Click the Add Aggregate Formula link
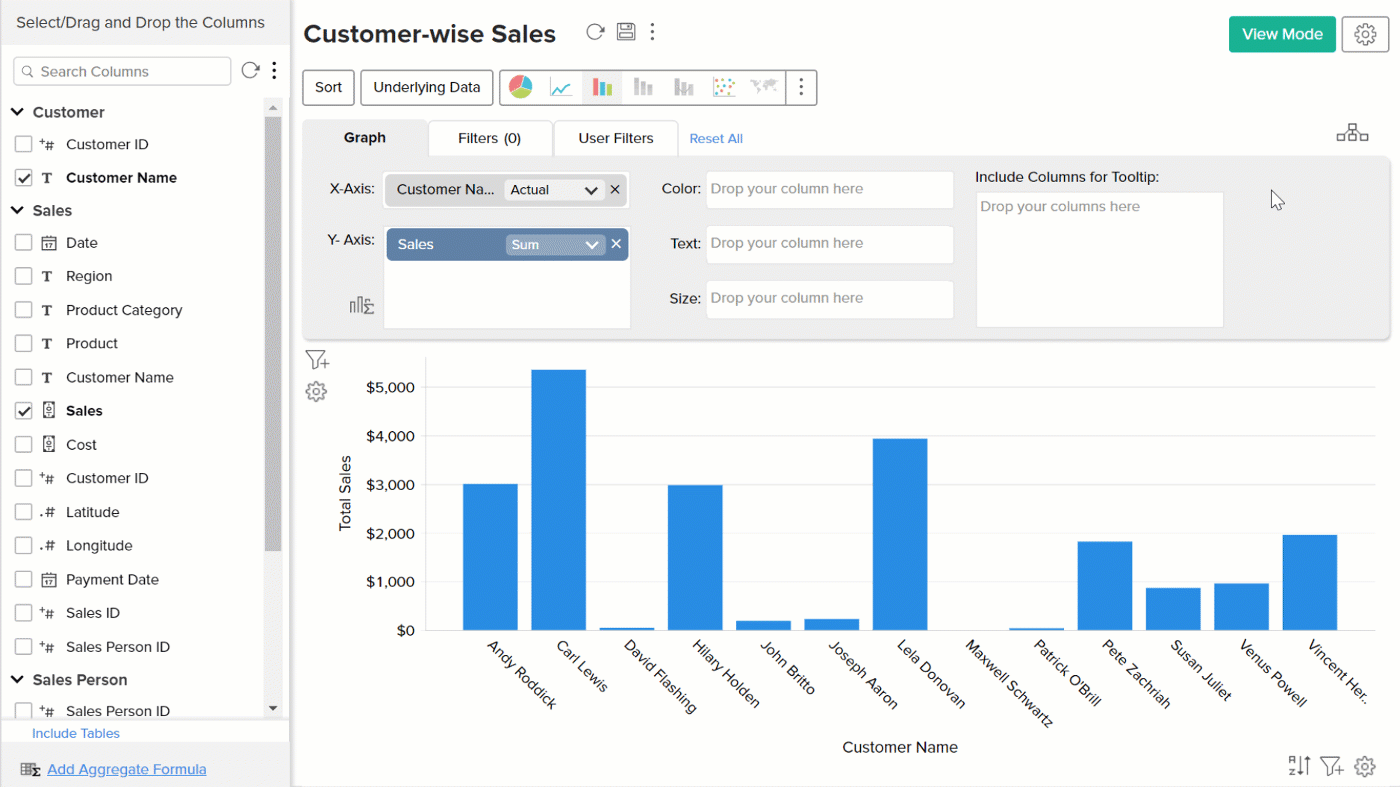Screen dimensions: 1400x787 click(126, 769)
